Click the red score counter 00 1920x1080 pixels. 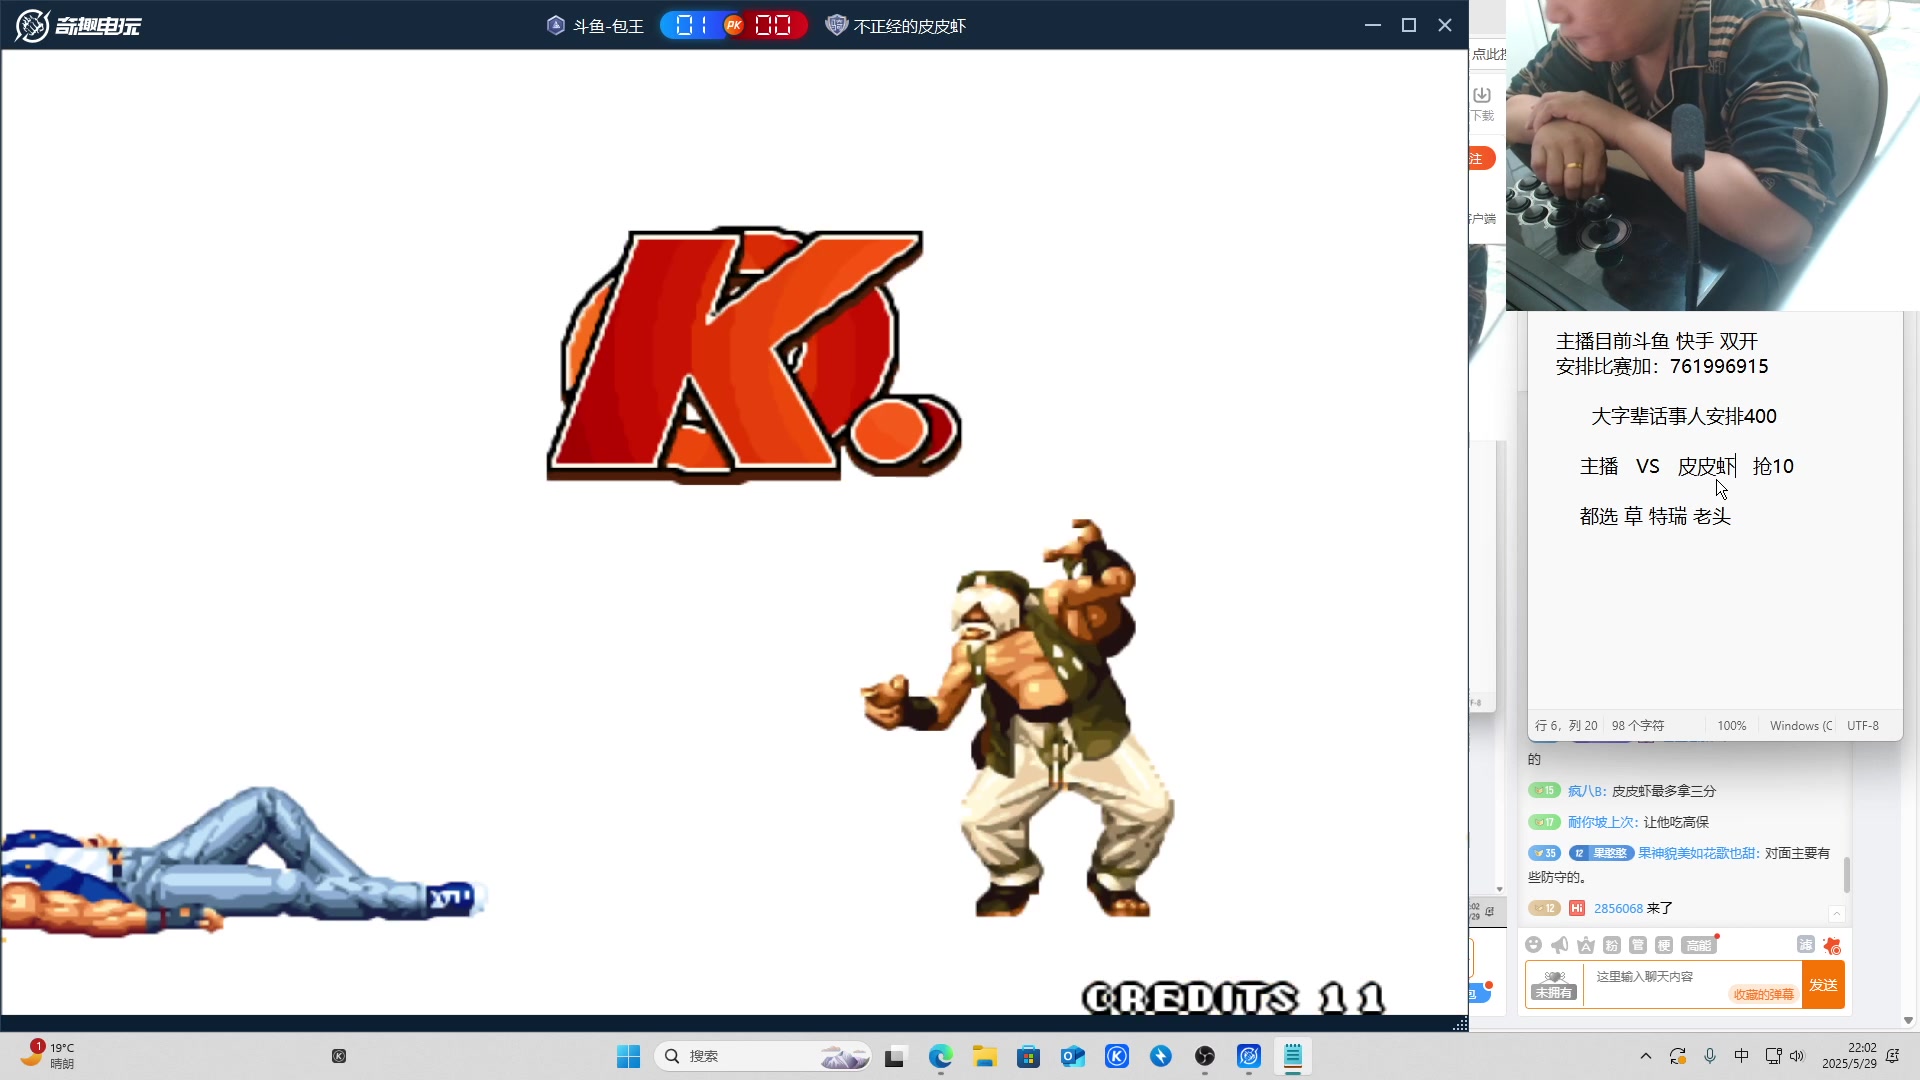(x=773, y=25)
